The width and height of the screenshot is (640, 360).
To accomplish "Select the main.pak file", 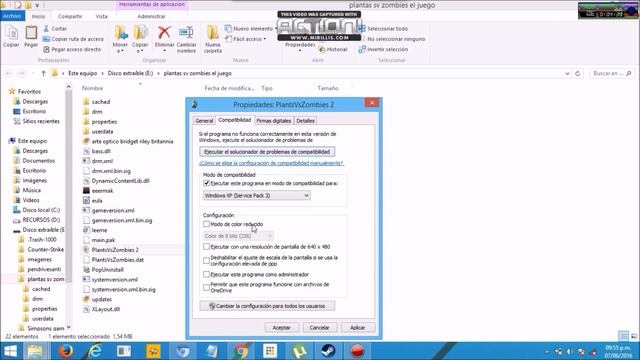I will coord(103,240).
